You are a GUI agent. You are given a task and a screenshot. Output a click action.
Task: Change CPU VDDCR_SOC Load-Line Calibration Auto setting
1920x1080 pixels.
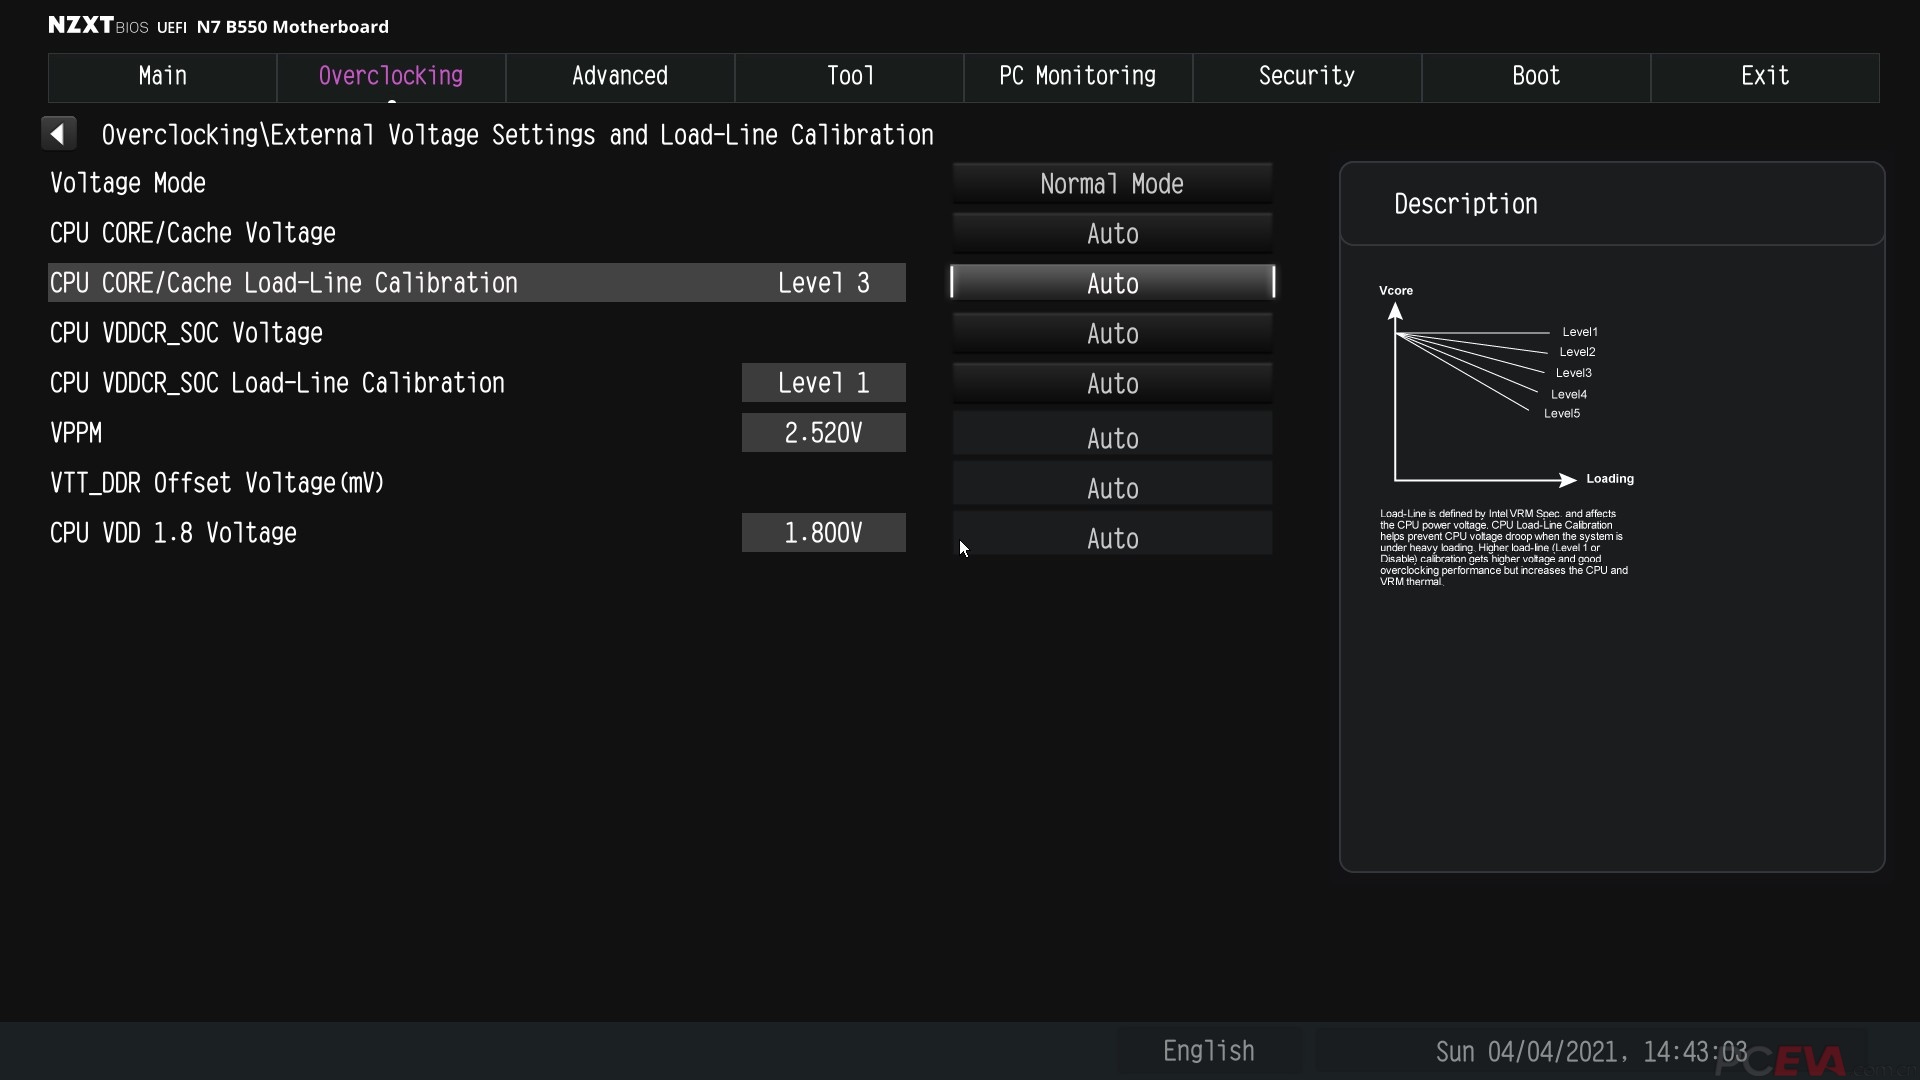[x=1111, y=384]
